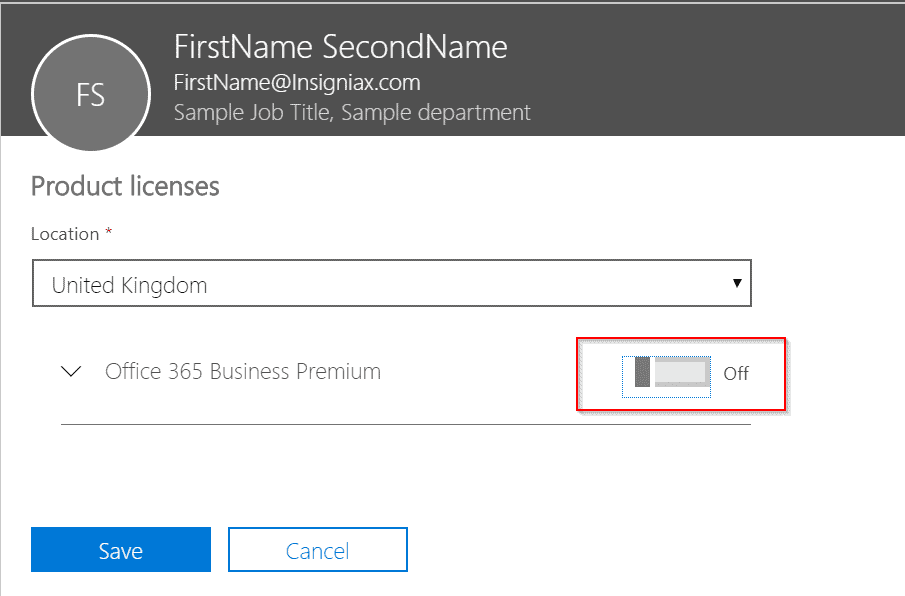
Task: Click the red required asterisk by Location
Action: 108,231
